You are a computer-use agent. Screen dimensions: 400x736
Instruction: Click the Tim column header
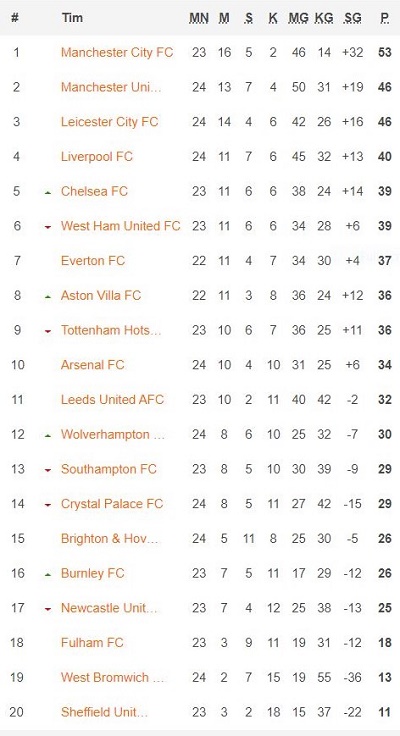pos(72,18)
